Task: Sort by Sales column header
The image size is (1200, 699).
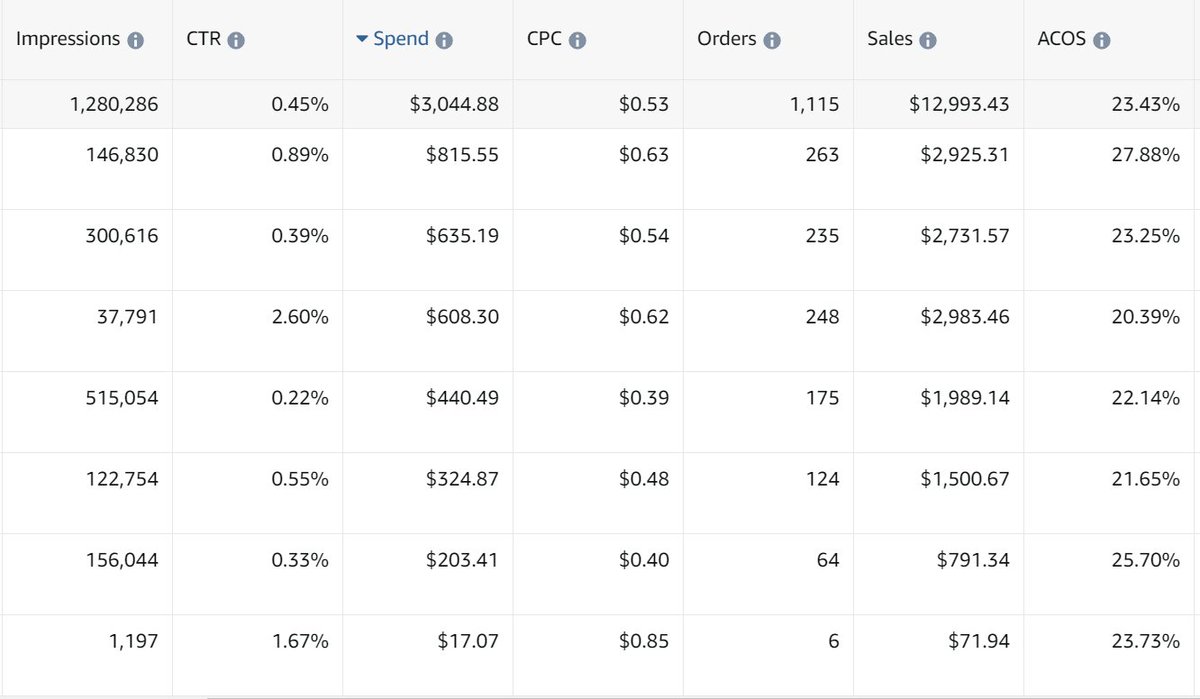Action: pos(890,40)
